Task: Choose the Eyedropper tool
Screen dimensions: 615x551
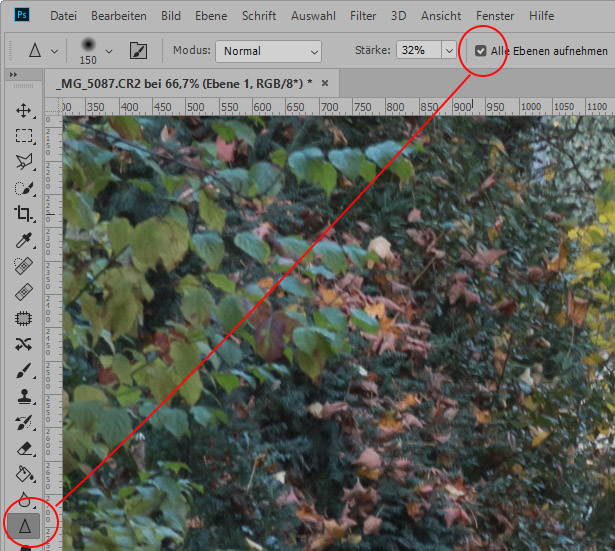Action: pos(24,240)
